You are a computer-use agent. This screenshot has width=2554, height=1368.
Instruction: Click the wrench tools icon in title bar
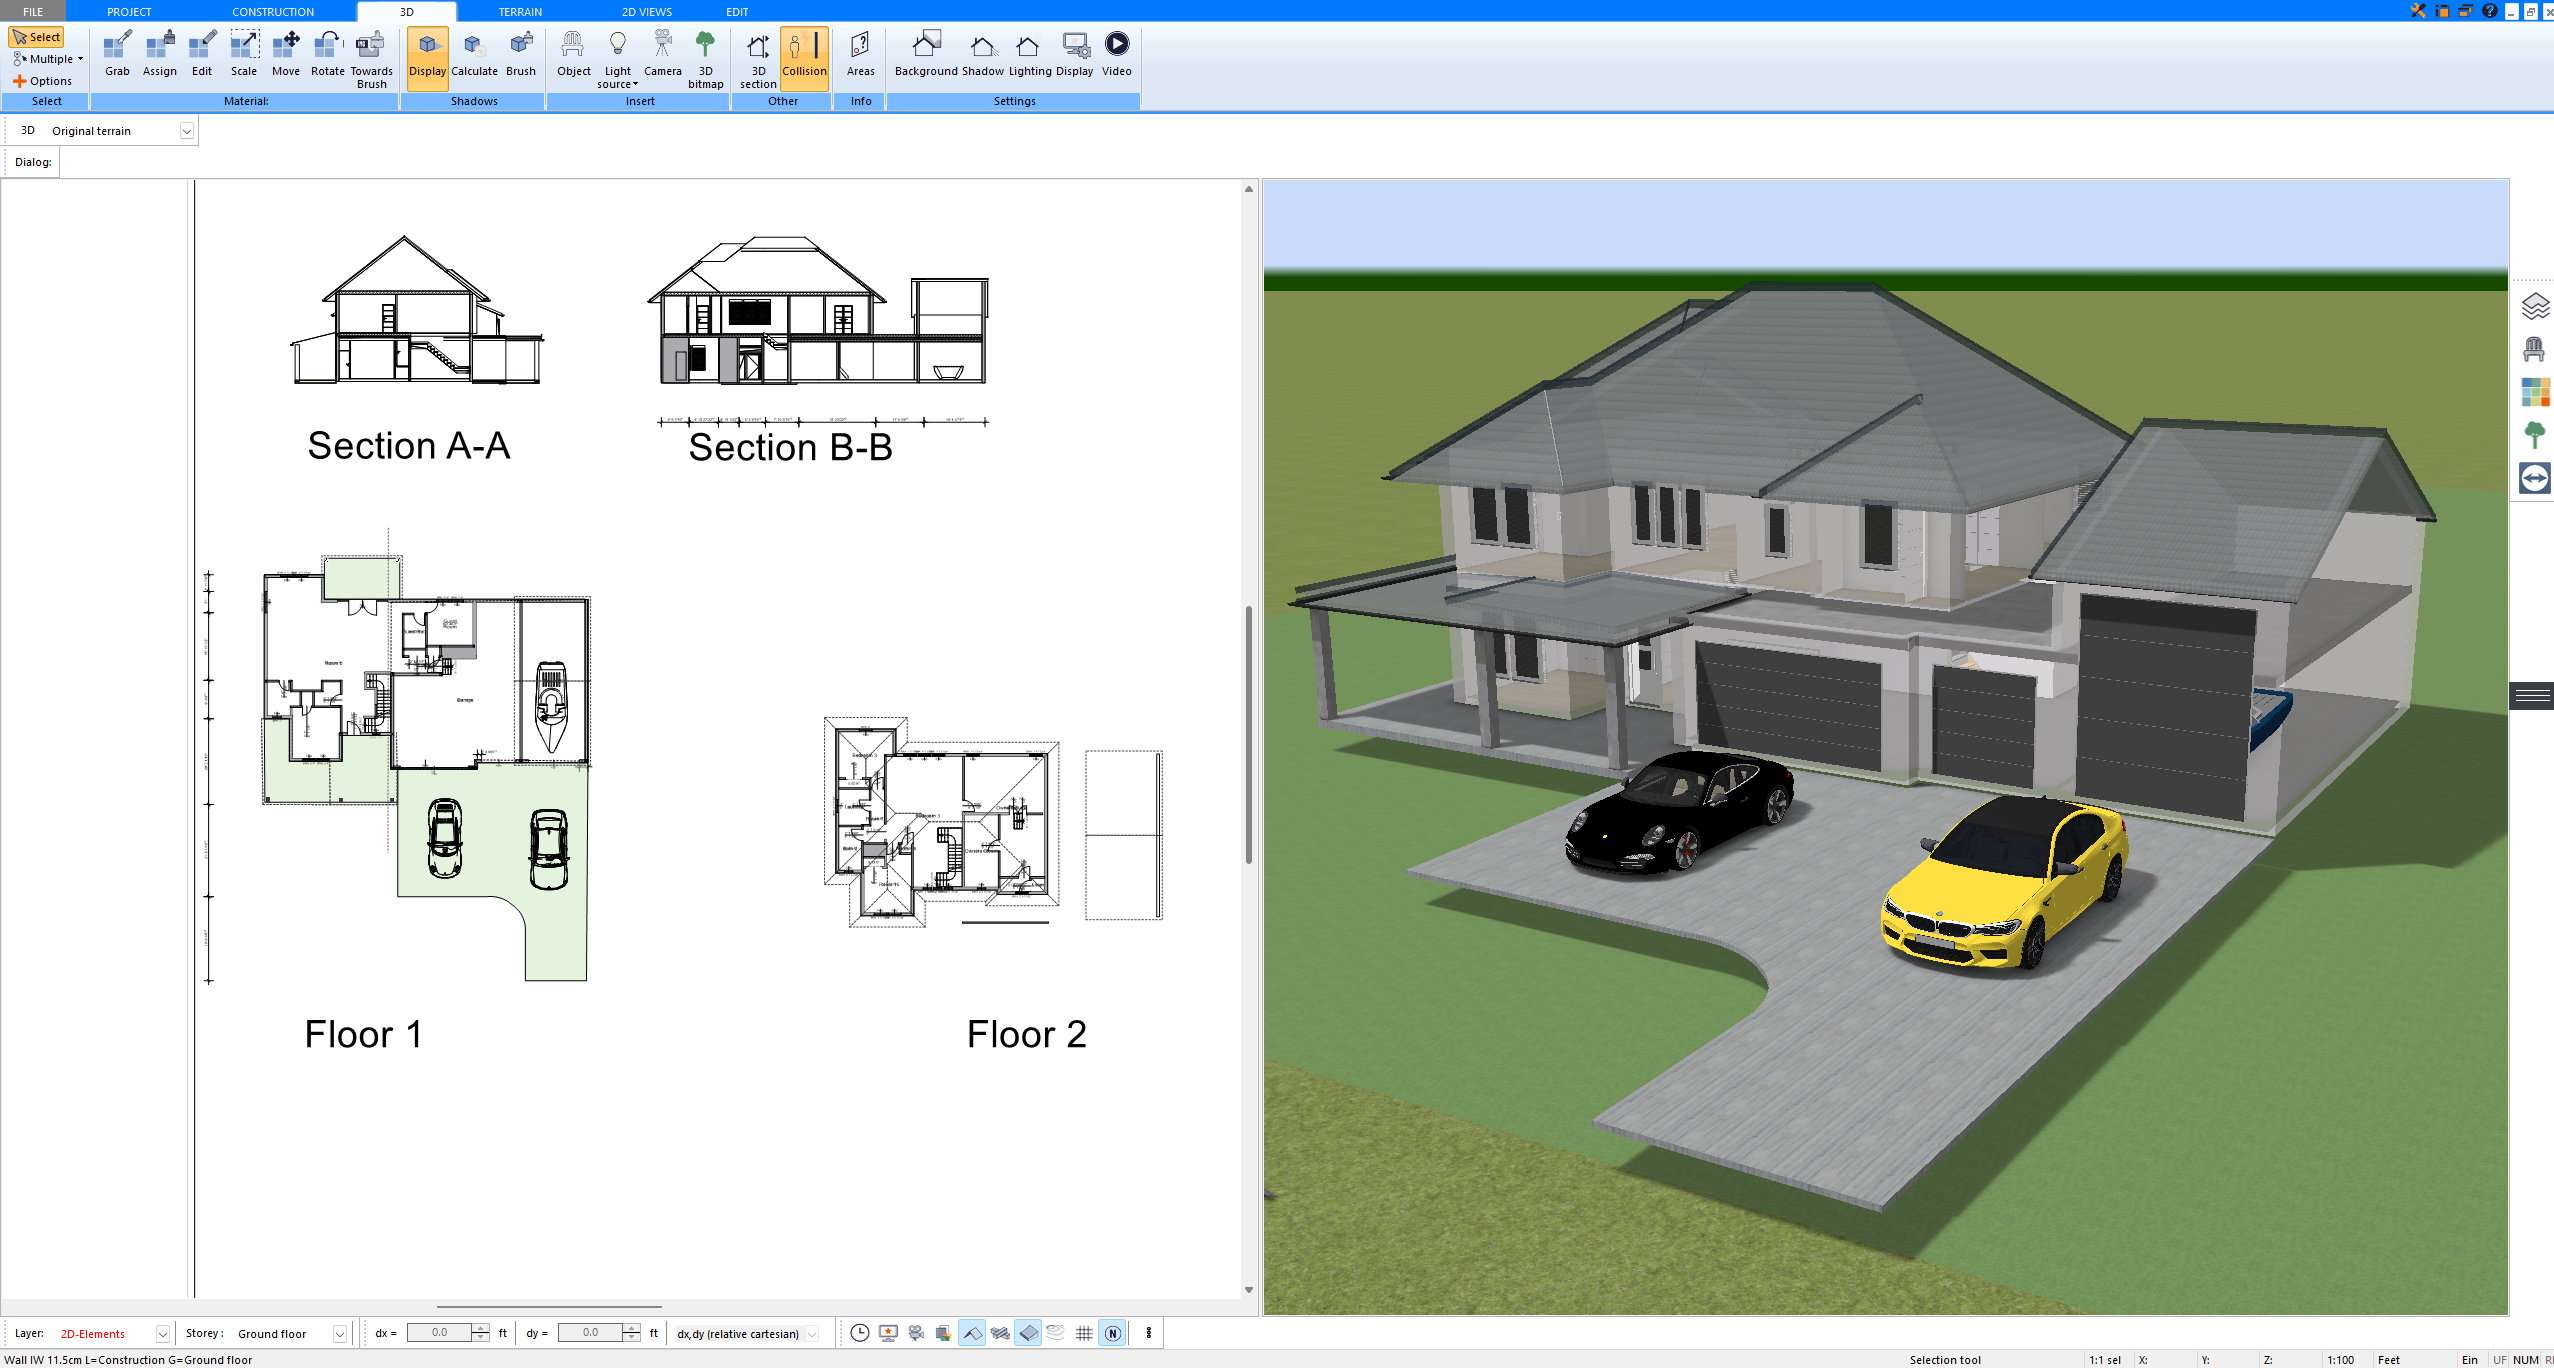coord(2418,11)
